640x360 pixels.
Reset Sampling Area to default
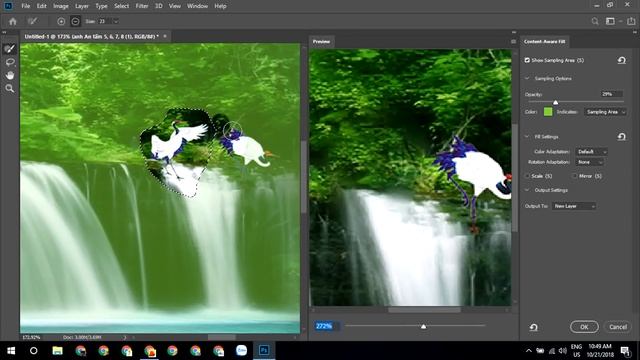(x=621, y=60)
